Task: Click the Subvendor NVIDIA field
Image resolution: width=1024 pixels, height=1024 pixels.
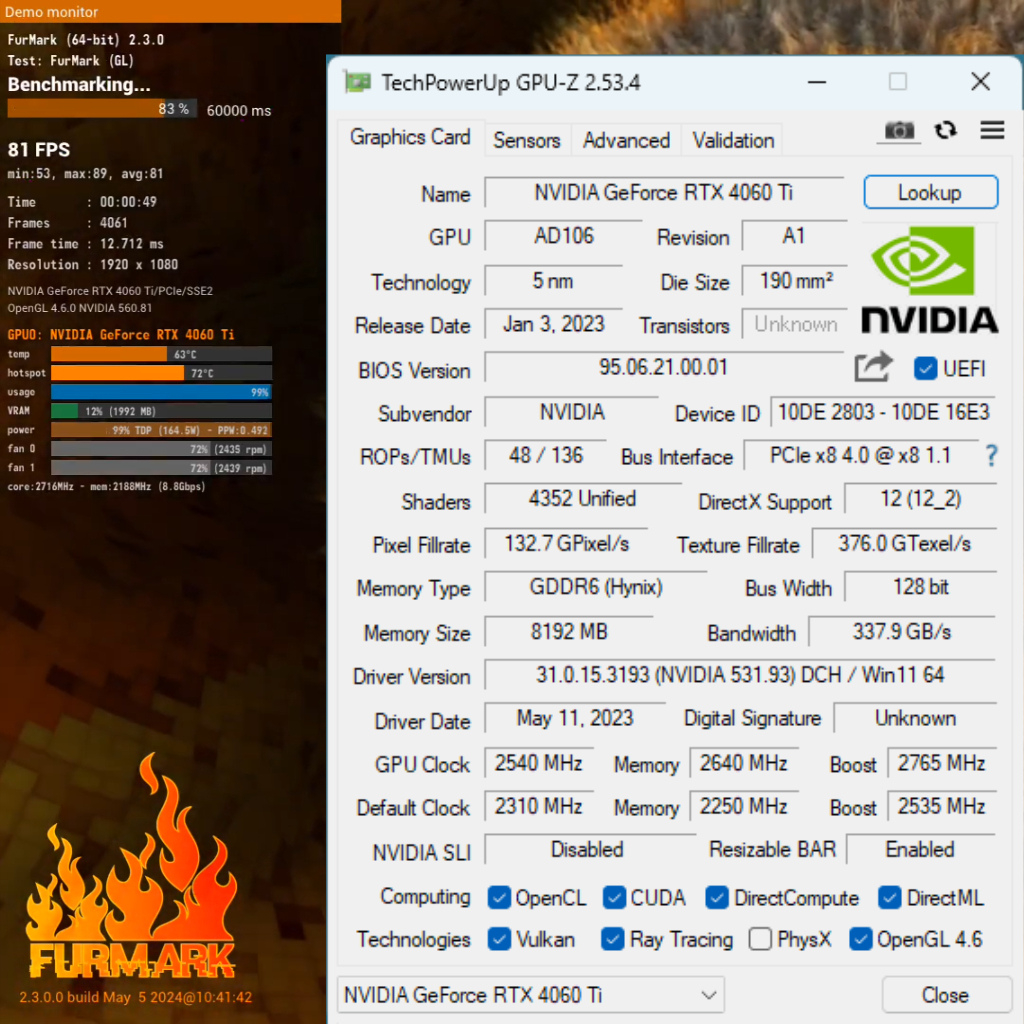Action: pos(572,412)
